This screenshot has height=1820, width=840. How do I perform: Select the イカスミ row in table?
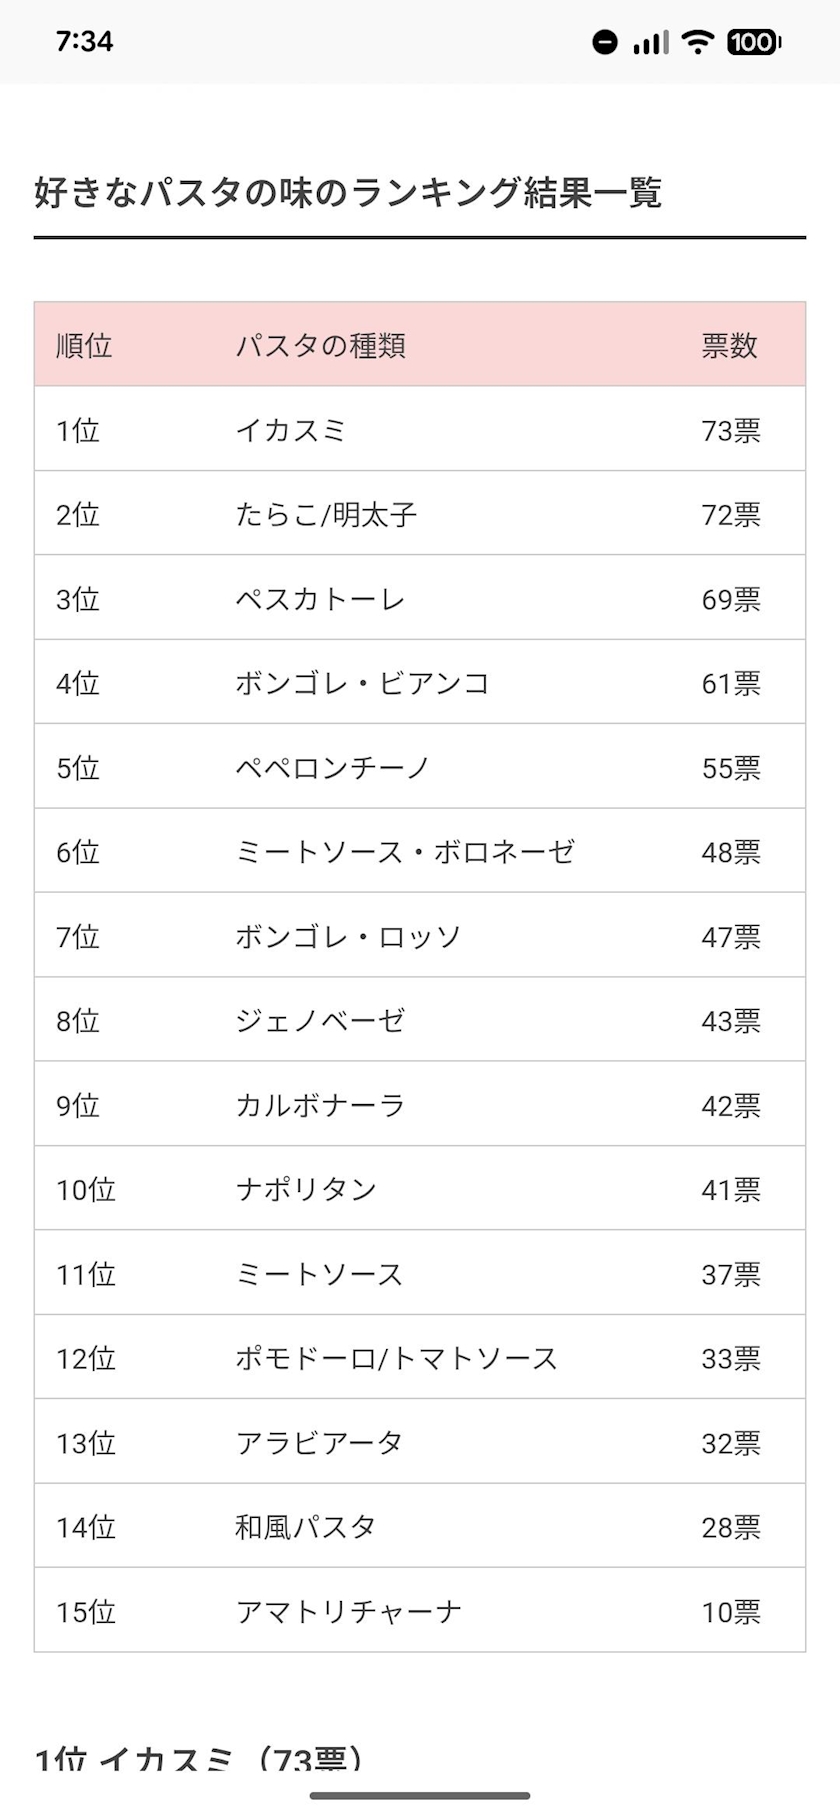point(291,431)
